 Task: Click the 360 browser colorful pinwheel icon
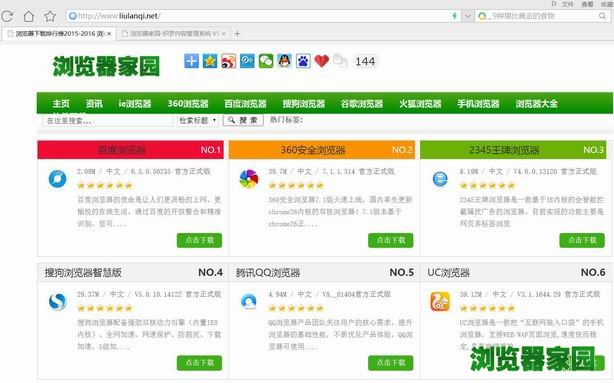(249, 179)
